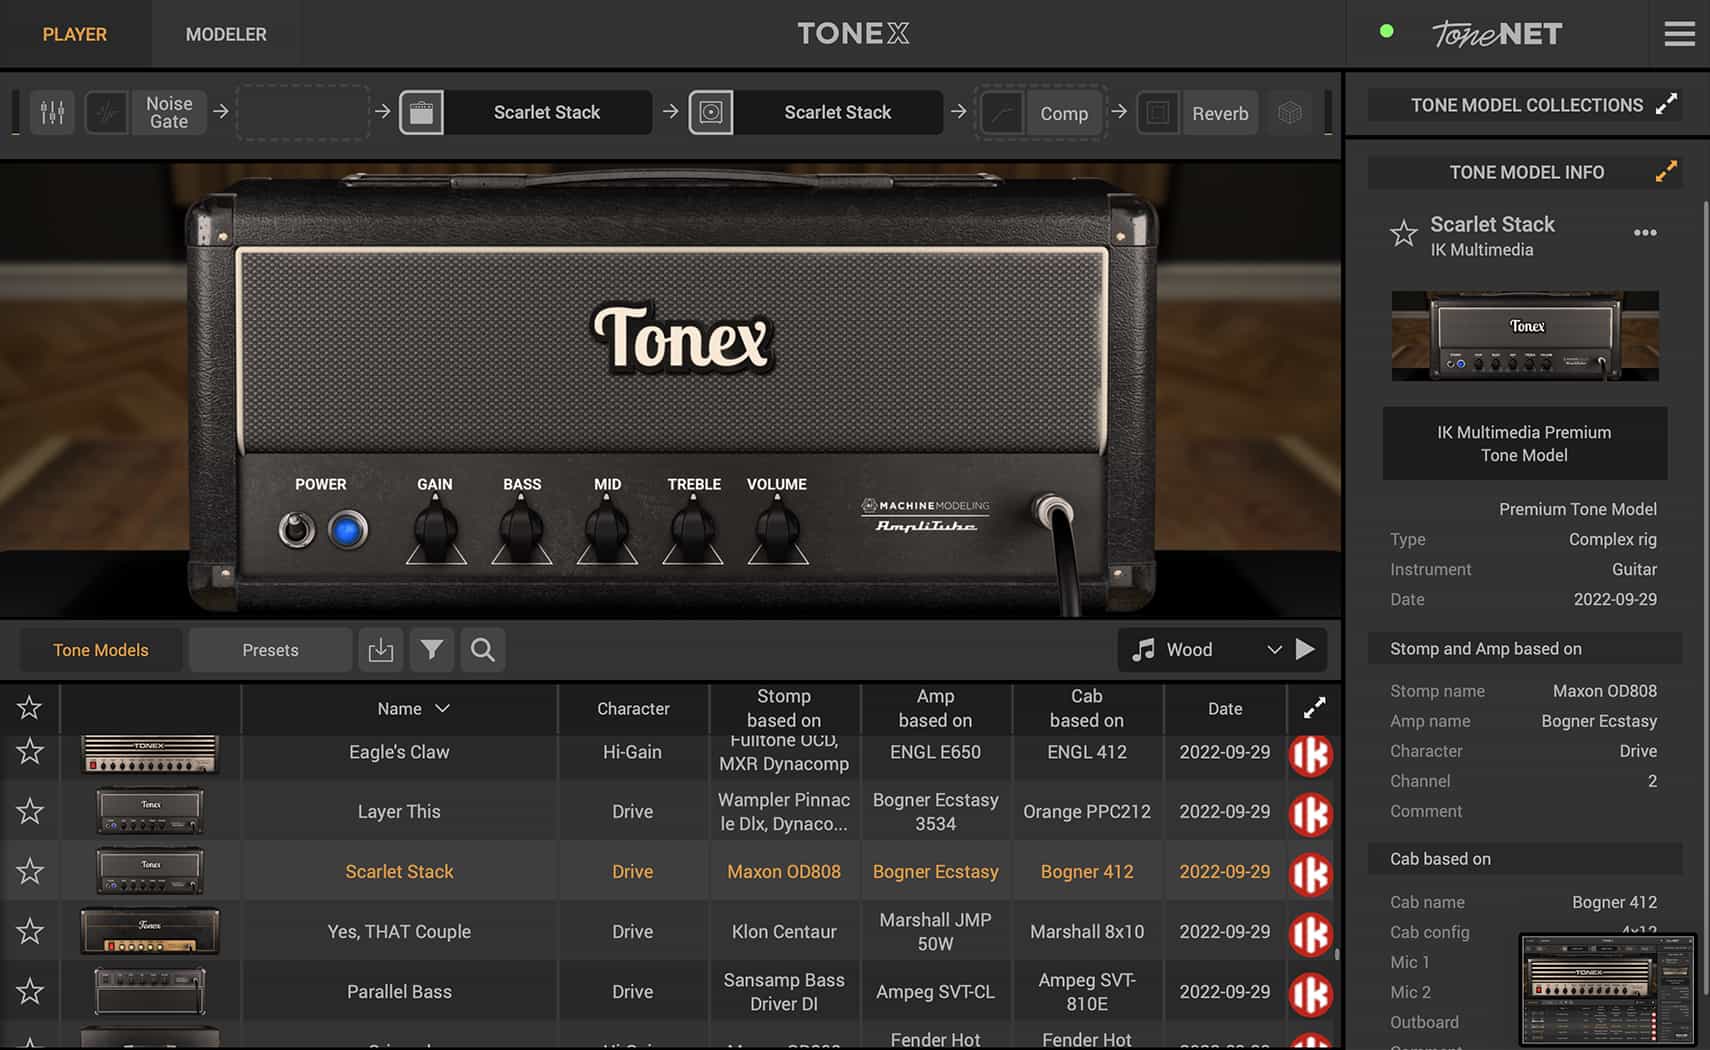Click the preview screenshot thumbnail at corner
Image resolution: width=1710 pixels, height=1050 pixels.
click(x=1608, y=990)
